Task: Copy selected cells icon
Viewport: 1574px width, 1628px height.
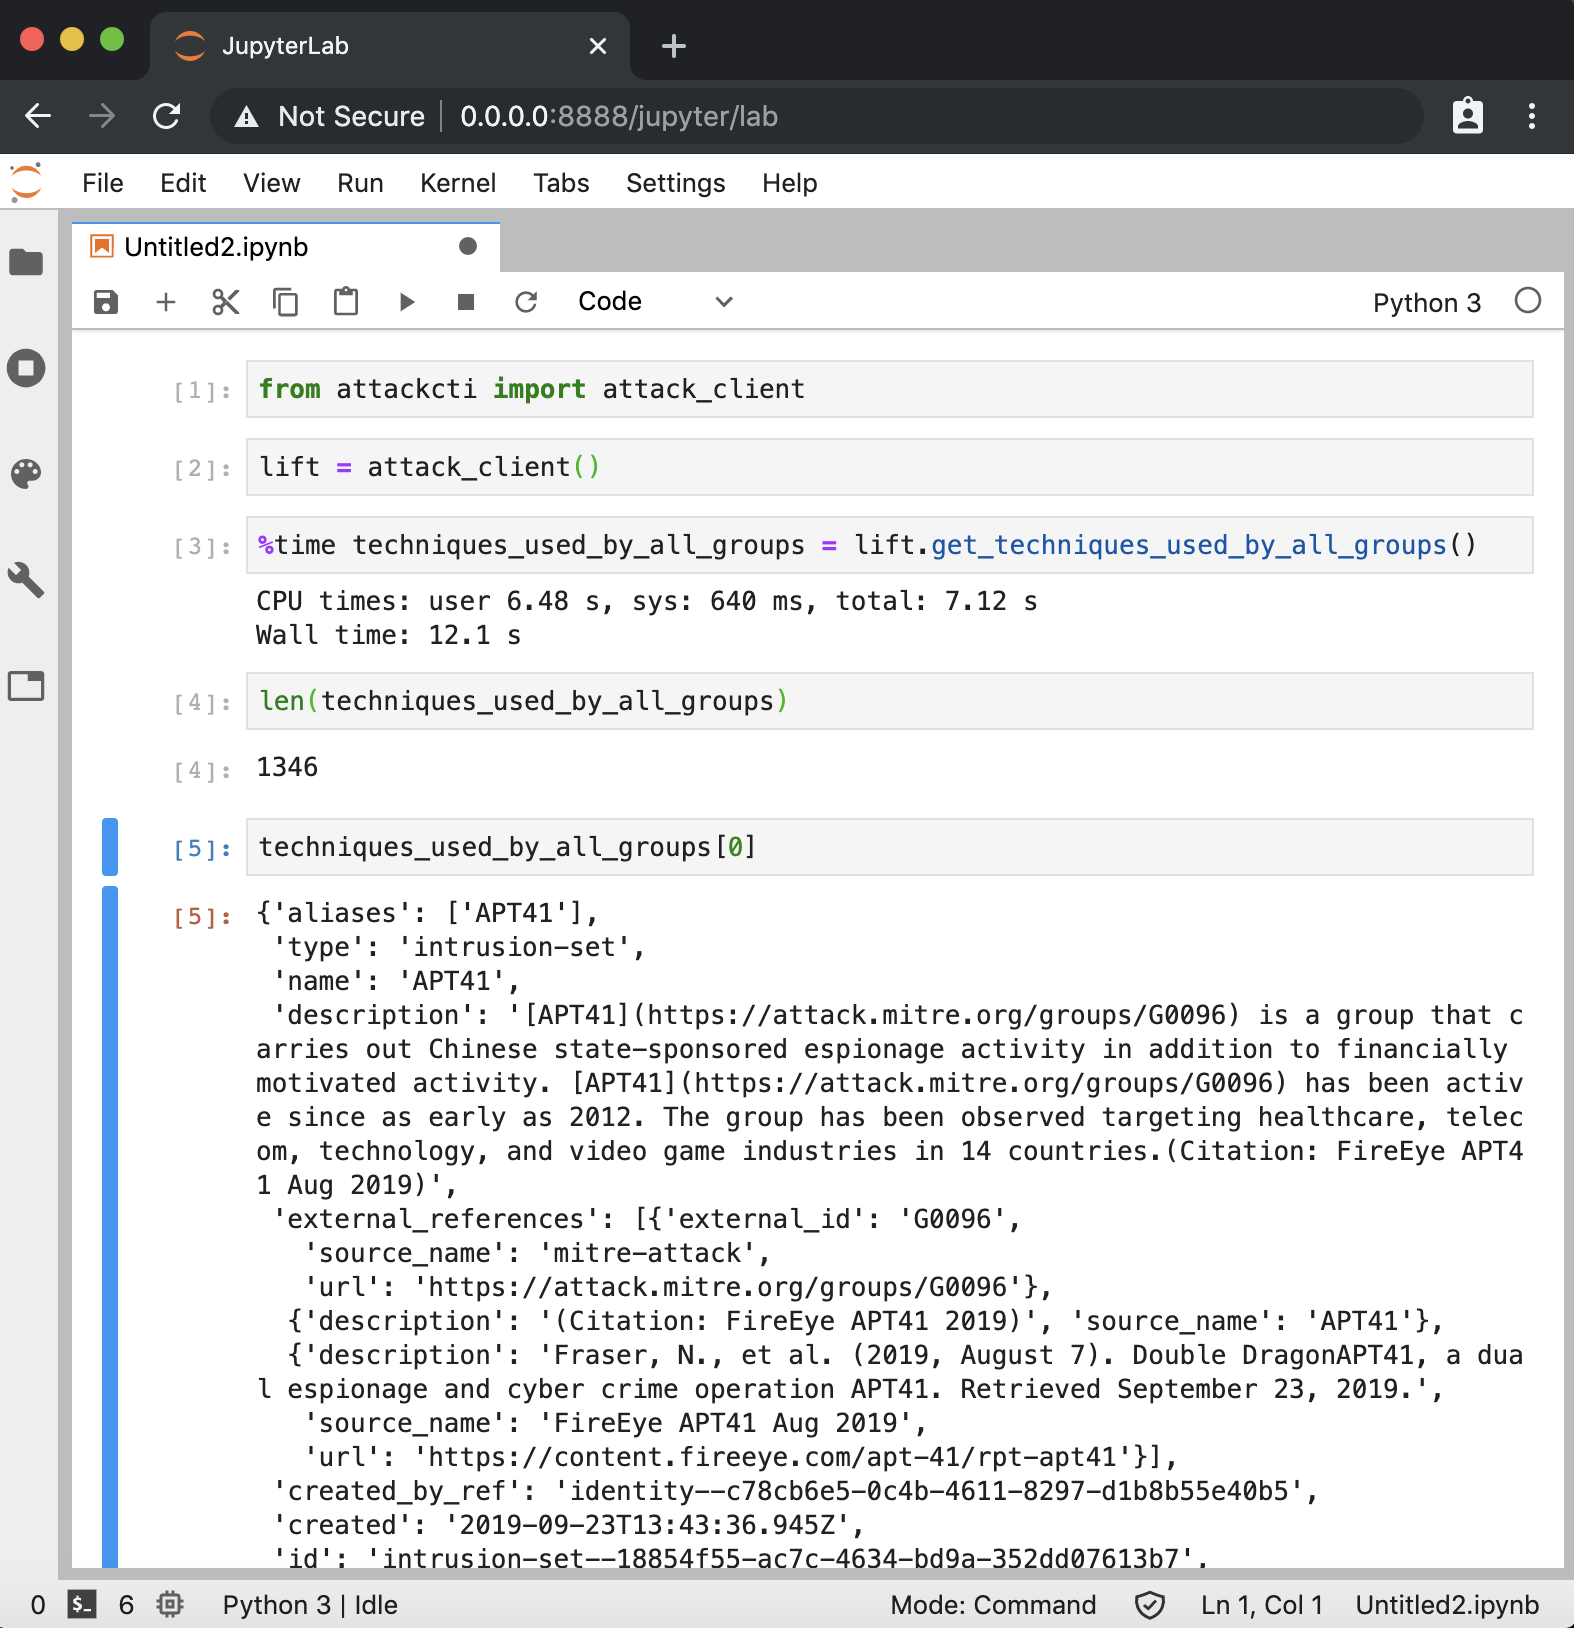Action: coord(286,302)
